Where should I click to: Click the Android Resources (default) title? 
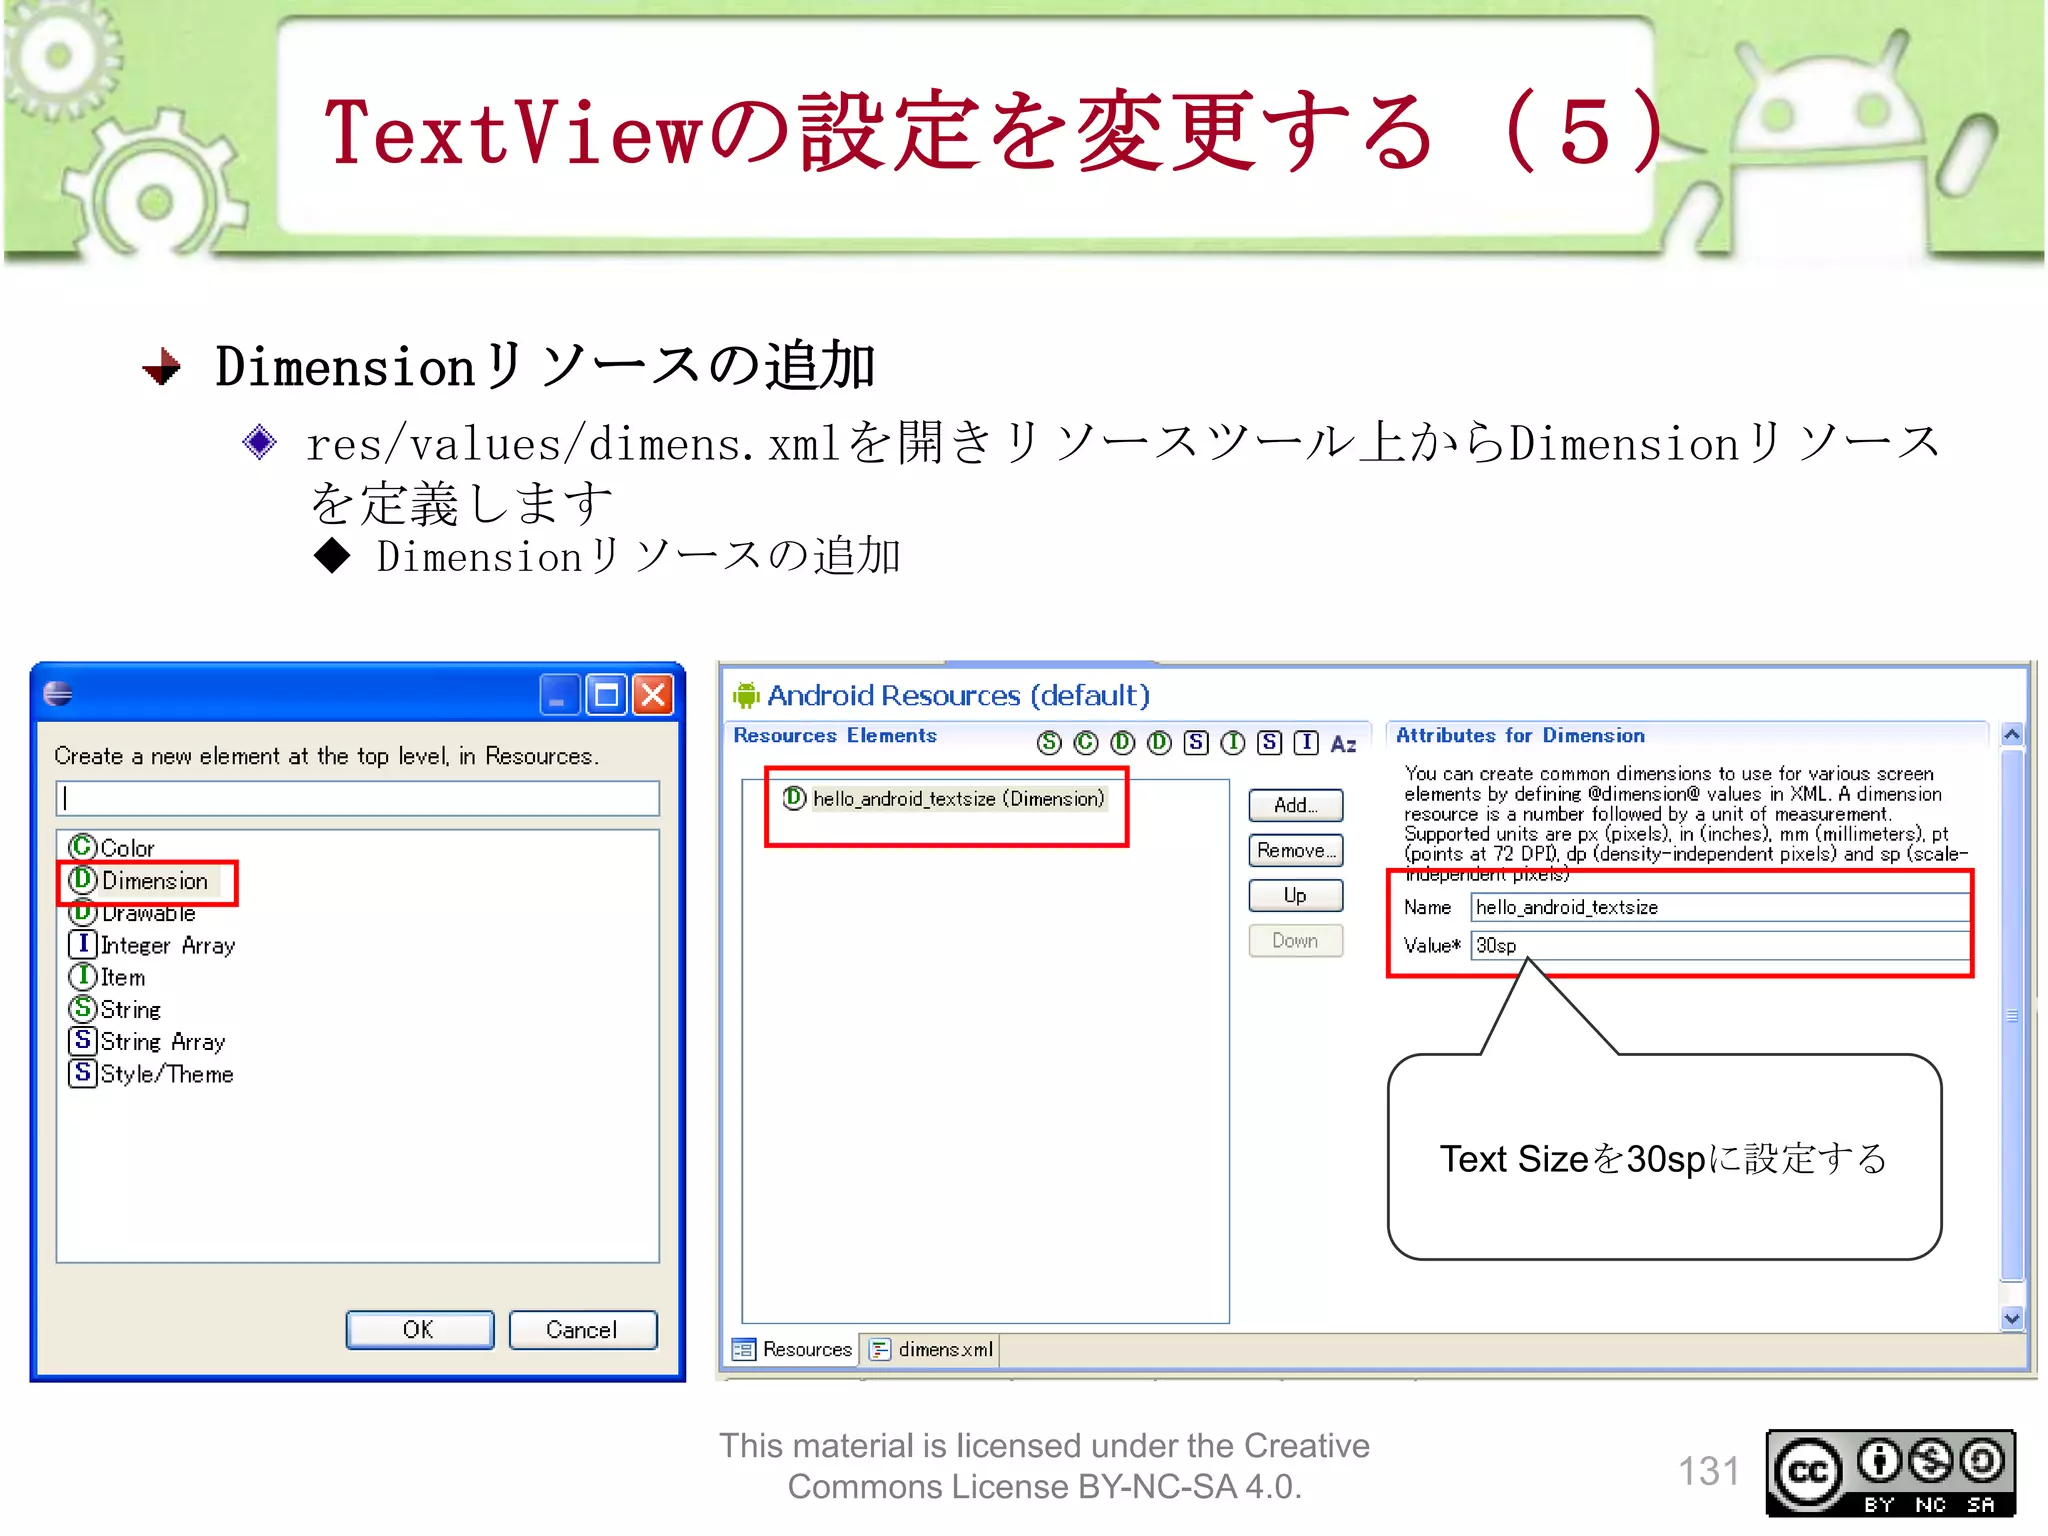(x=958, y=695)
